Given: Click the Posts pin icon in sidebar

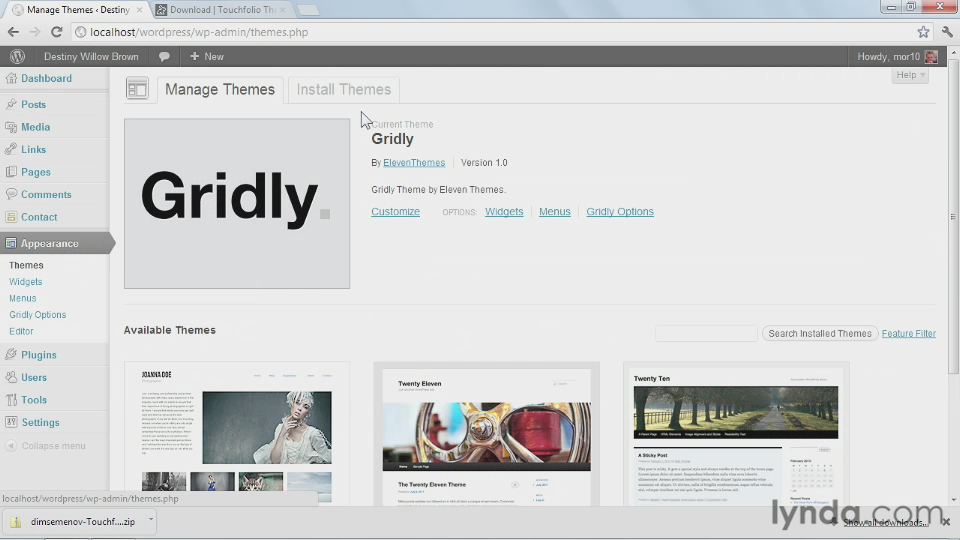Looking at the screenshot, I should click(11, 104).
